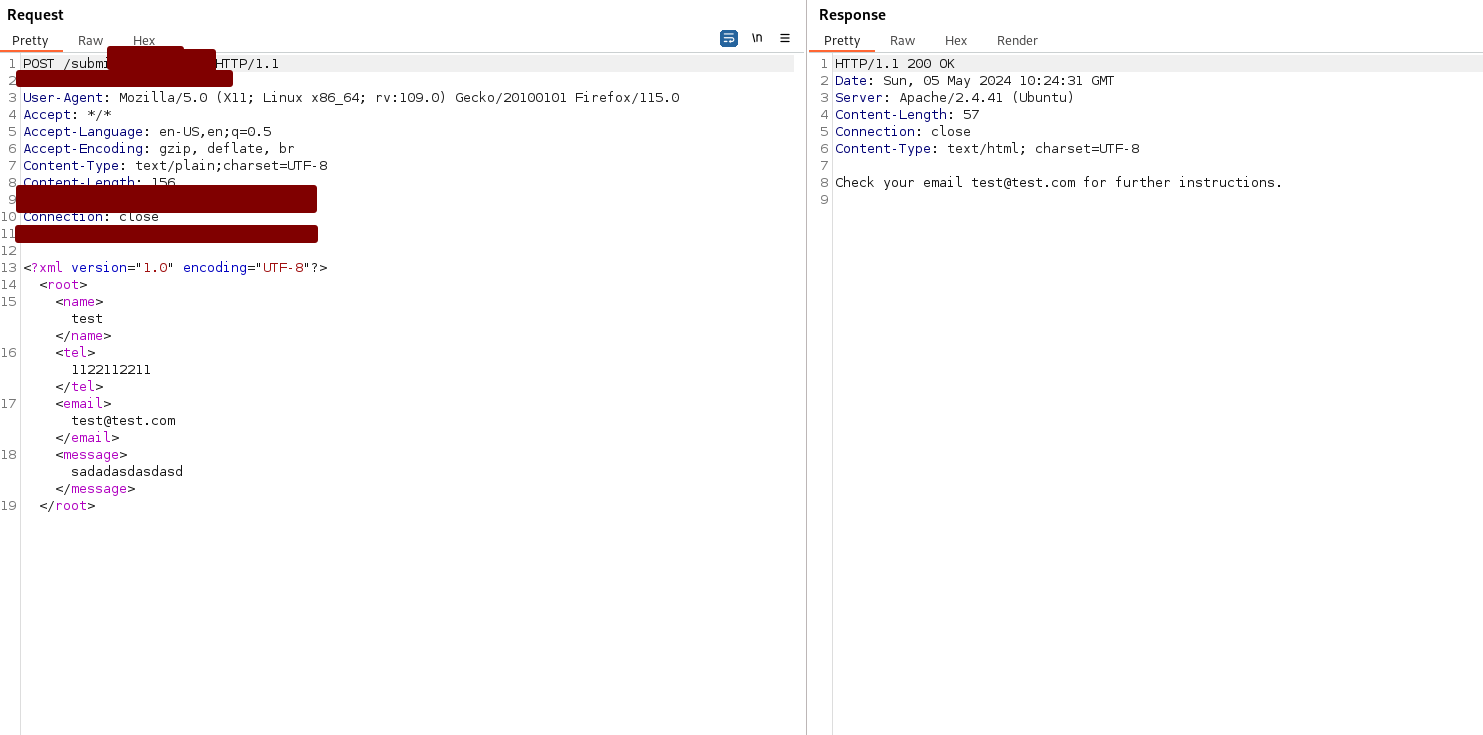Image resolution: width=1483 pixels, height=735 pixels.
Task: Select the Pretty tab in Request panel
Action: pos(30,41)
